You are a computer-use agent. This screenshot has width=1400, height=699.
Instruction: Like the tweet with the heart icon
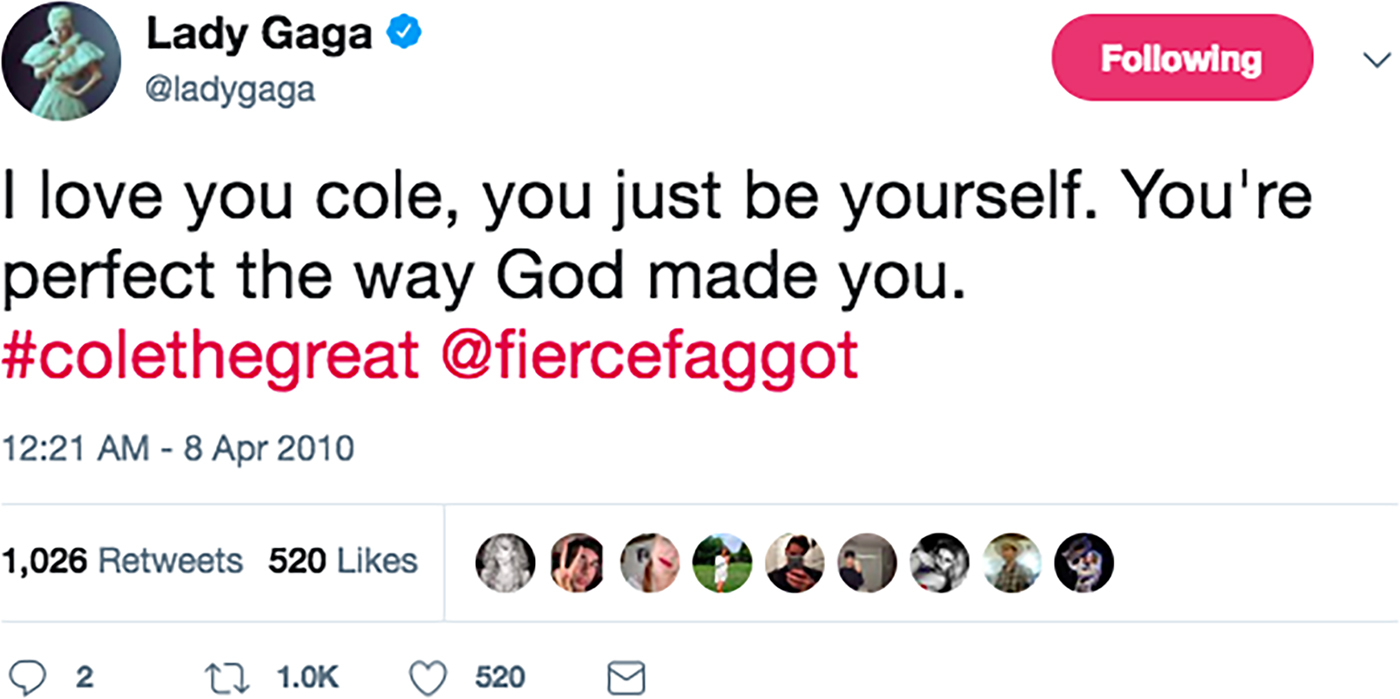(x=429, y=677)
